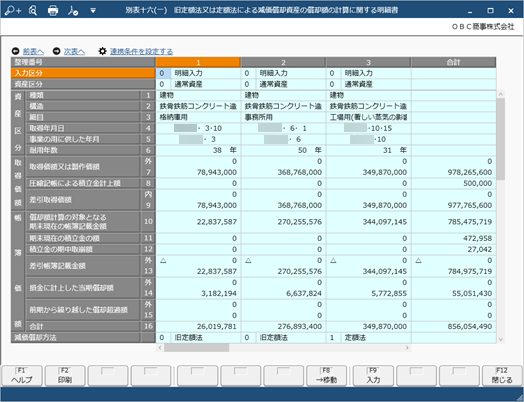524x402 pixels.
Task: Click the PDF export icon
Action: 73,11
